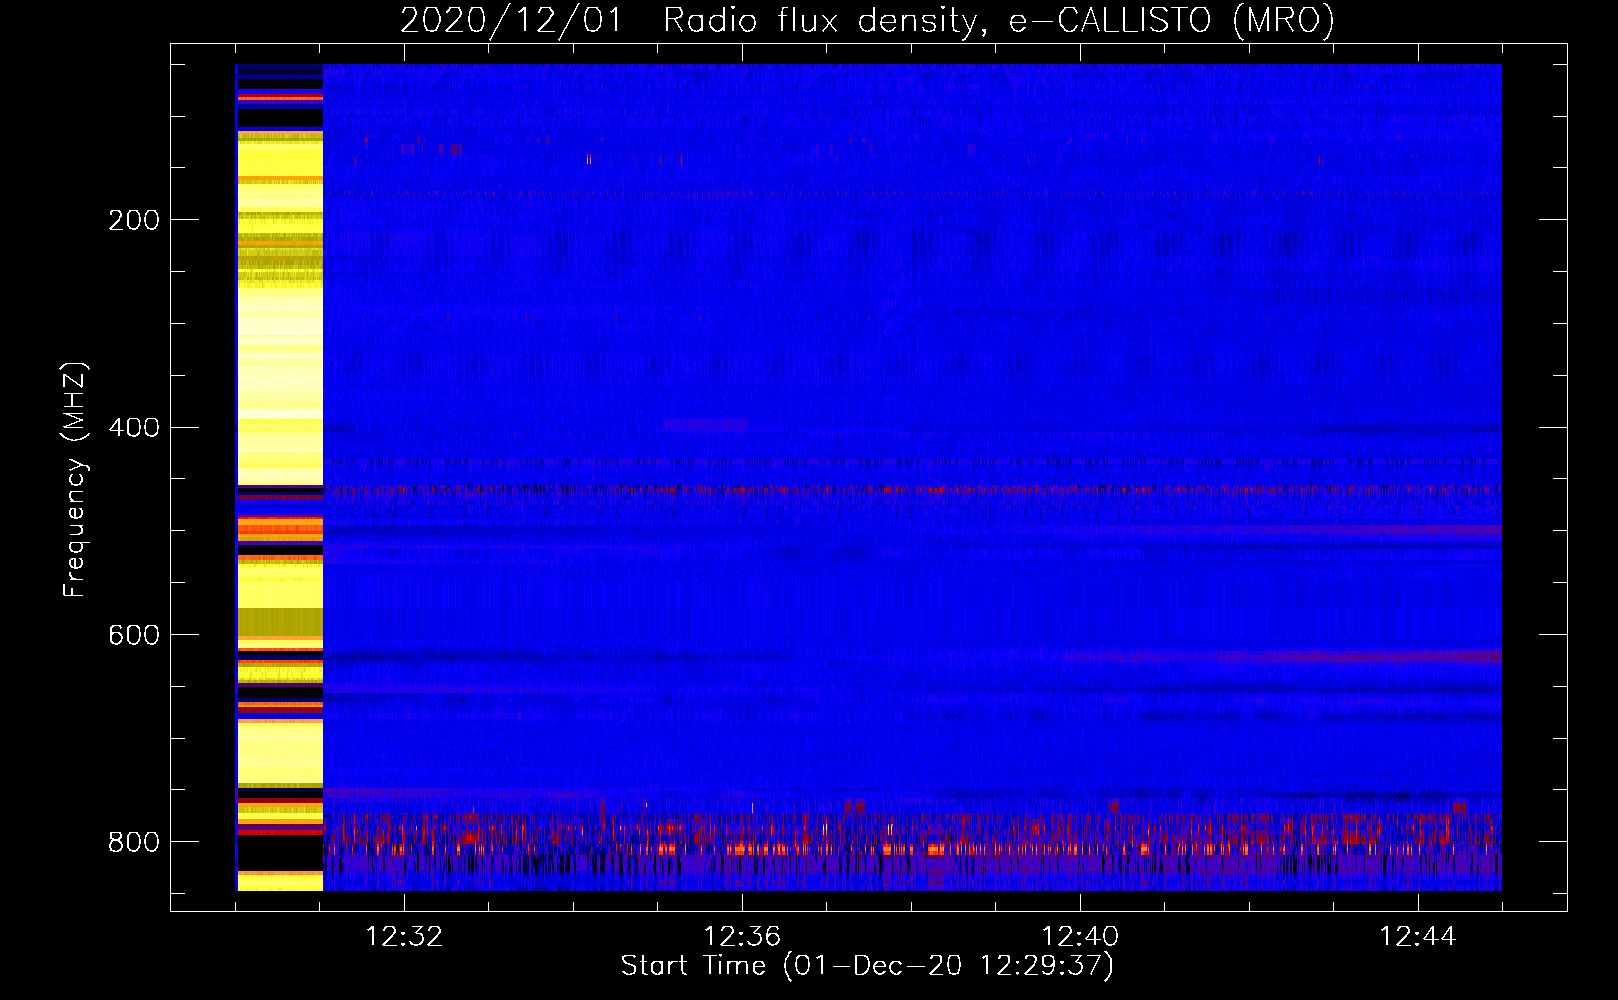This screenshot has width=1618, height=1000.
Task: Click the 12:36 time tick label
Action: tap(742, 937)
